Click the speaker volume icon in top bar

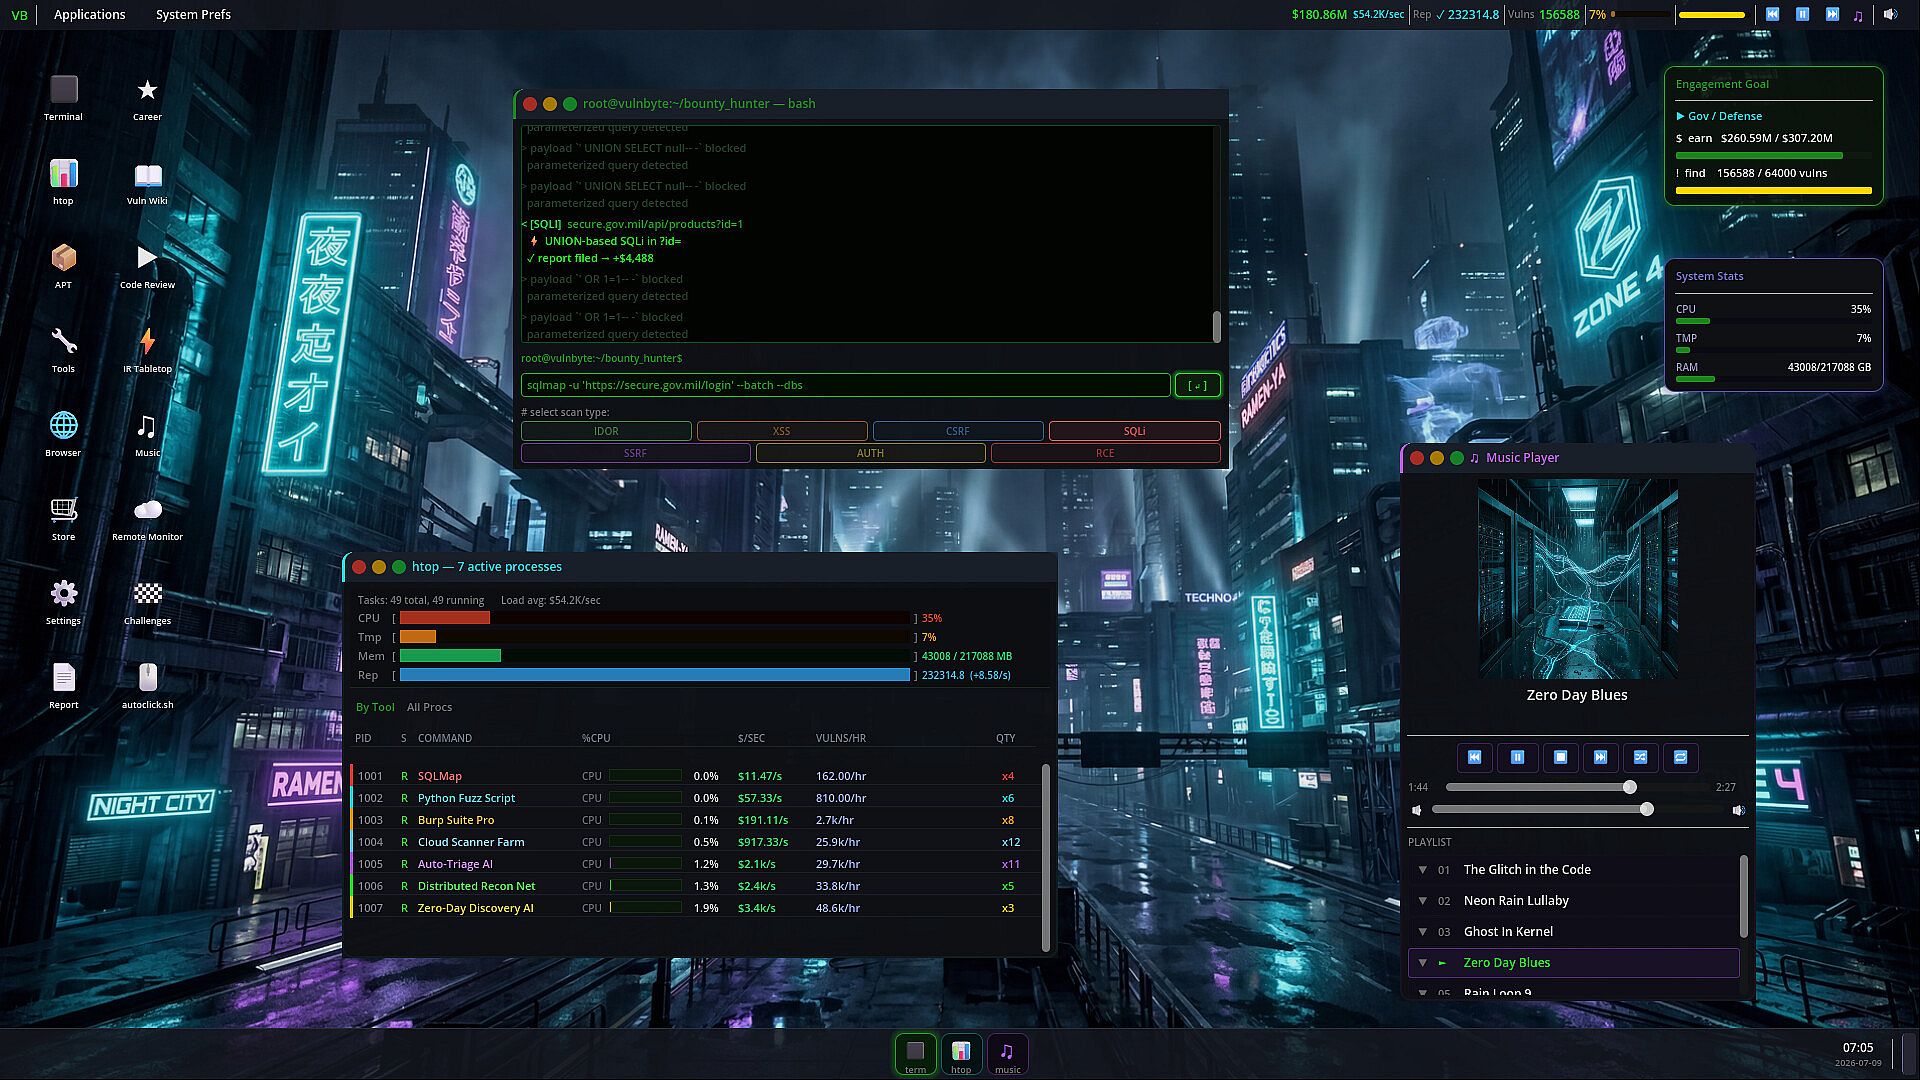[1890, 14]
